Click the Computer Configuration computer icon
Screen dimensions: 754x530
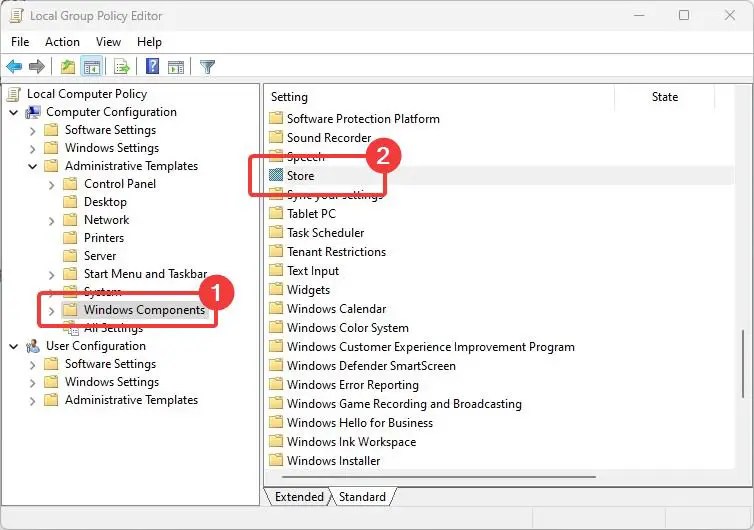(33, 112)
